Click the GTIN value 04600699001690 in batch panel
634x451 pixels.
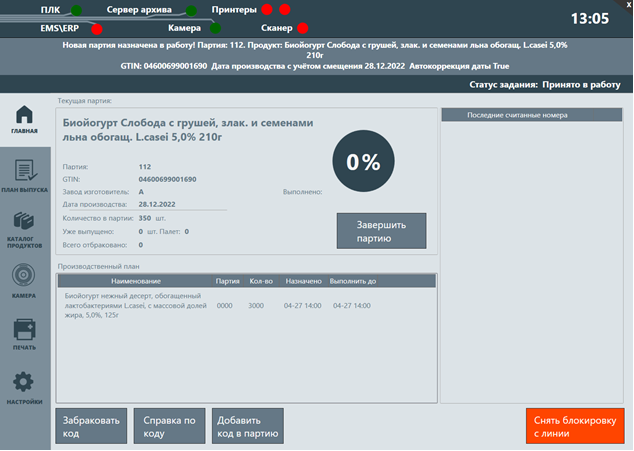point(167,179)
